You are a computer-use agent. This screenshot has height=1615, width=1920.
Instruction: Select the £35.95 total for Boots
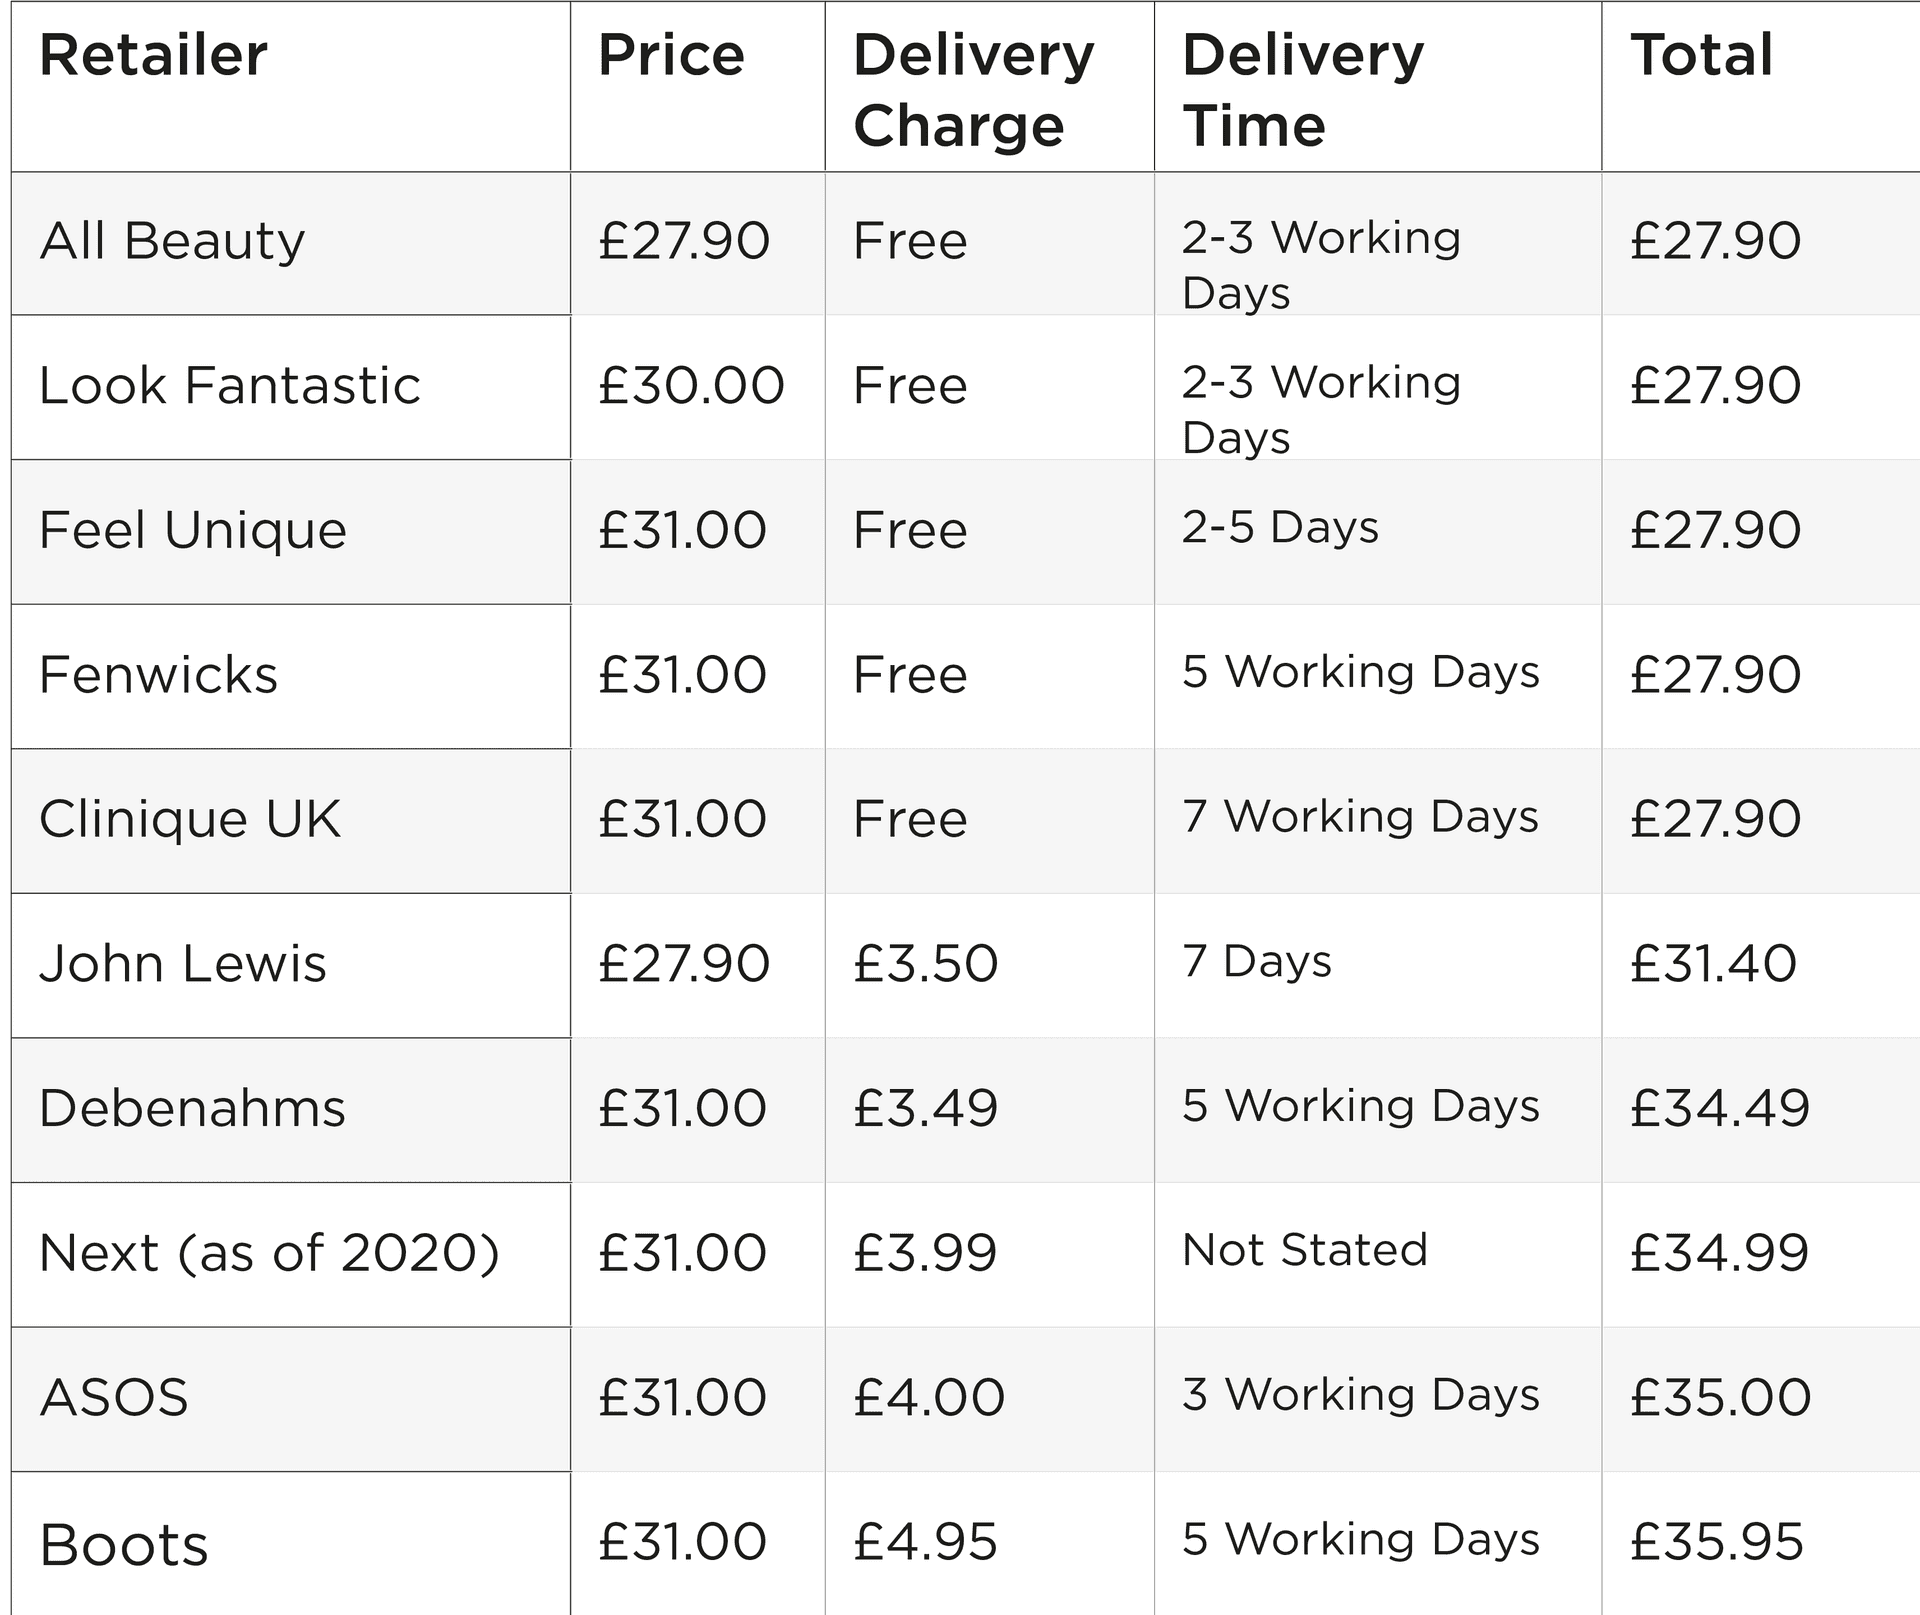[x=1717, y=1541]
